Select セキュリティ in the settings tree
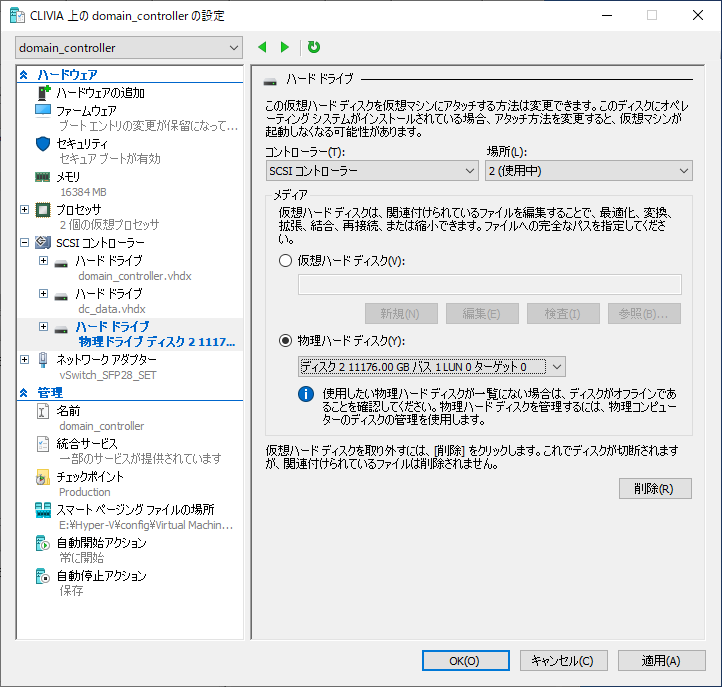The height and width of the screenshot is (687, 722). pyautogui.click(x=82, y=144)
